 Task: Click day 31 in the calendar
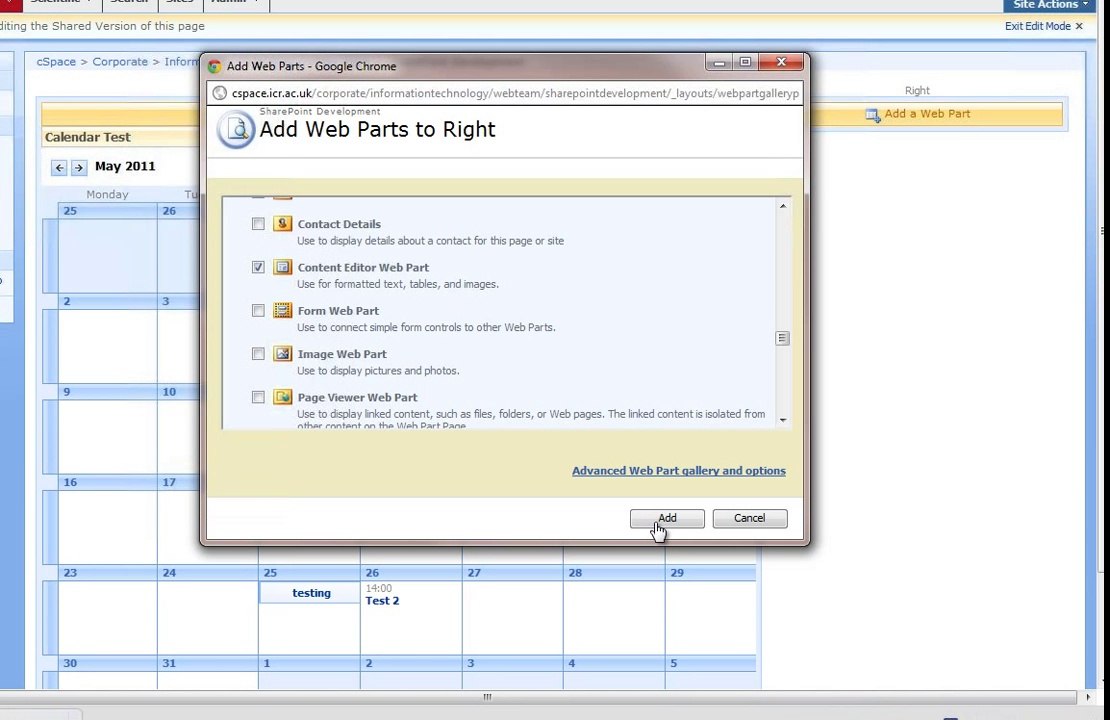pos(169,663)
